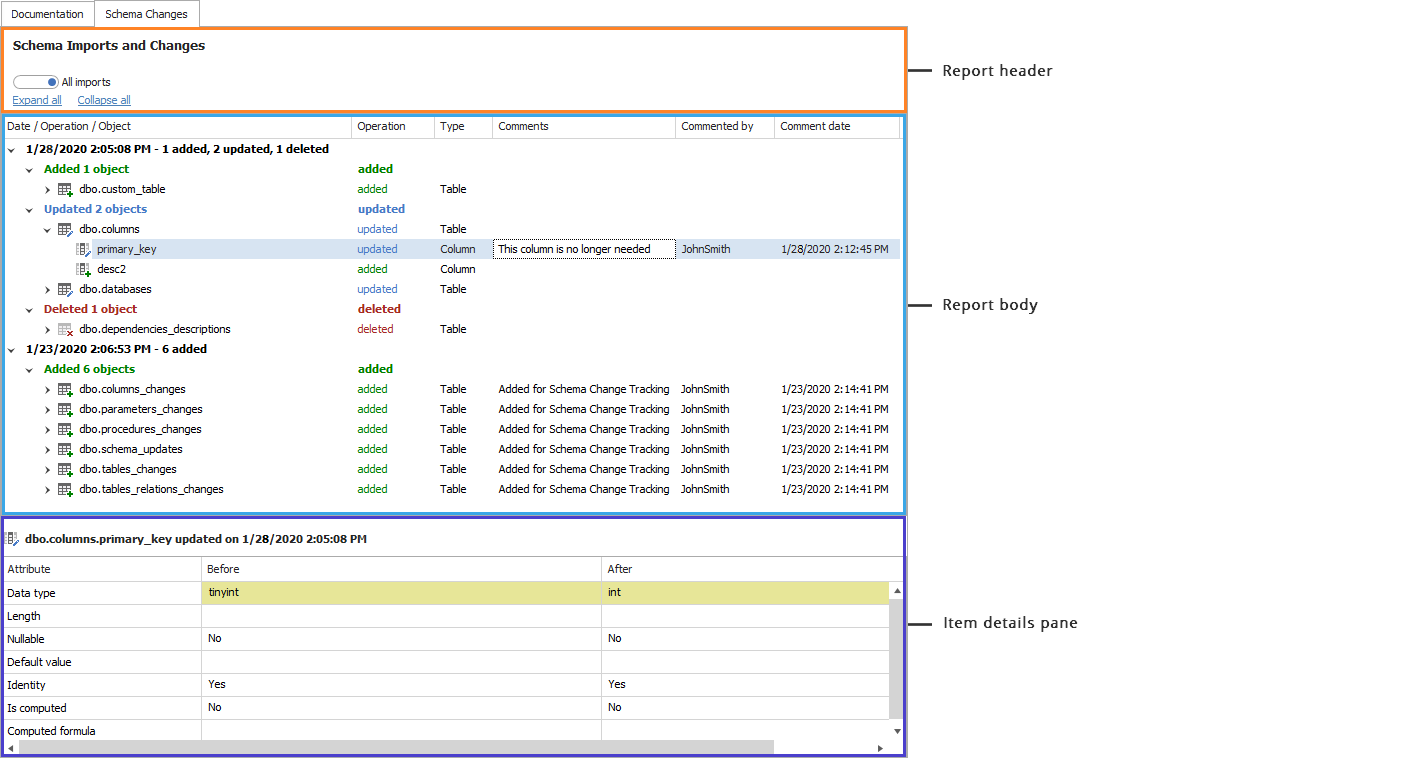1404x758 pixels.
Task: Click the dbo.custom_table added table icon
Action: [65, 190]
